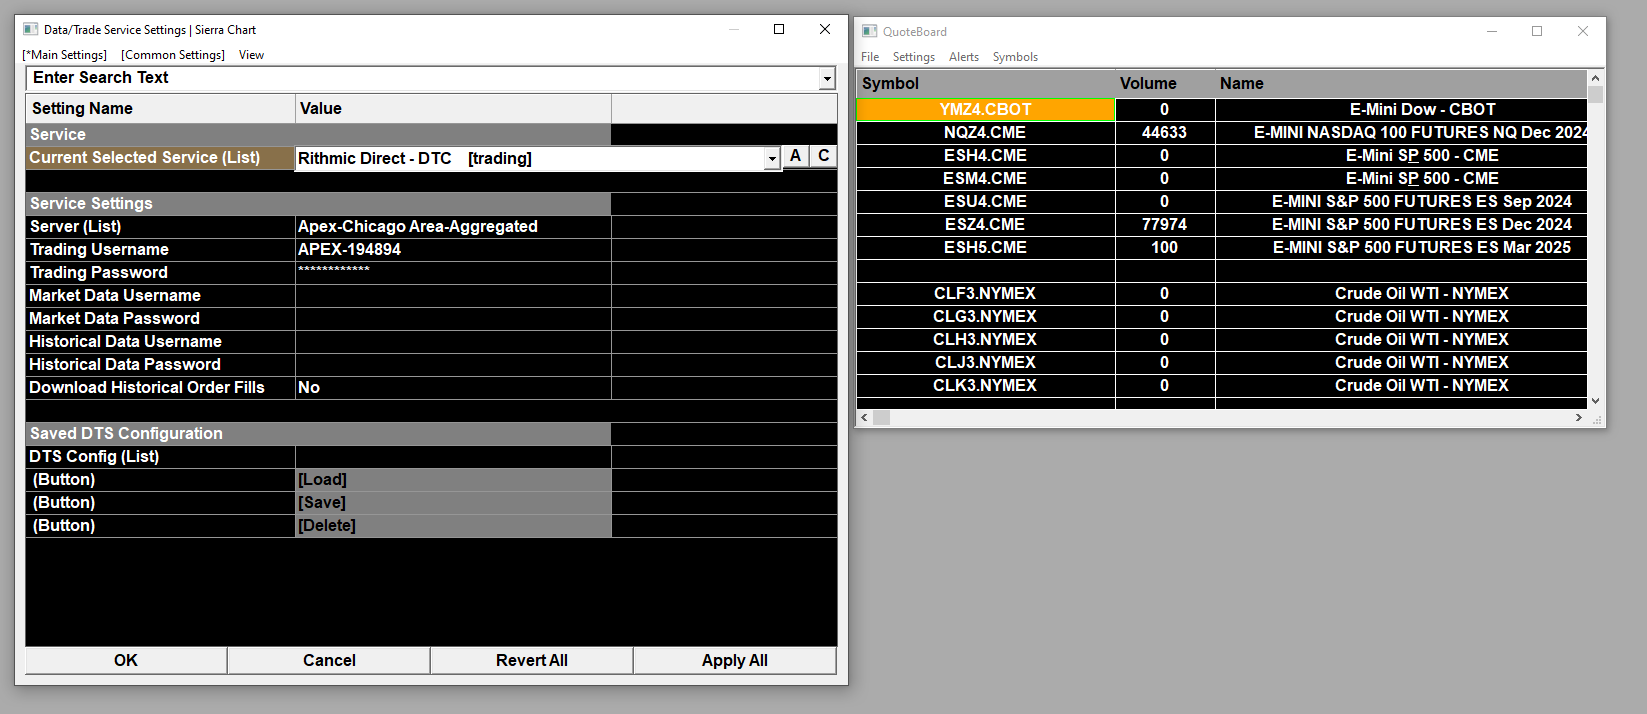Image resolution: width=1647 pixels, height=714 pixels.
Task: Click the volume value 44633
Action: click(1165, 133)
